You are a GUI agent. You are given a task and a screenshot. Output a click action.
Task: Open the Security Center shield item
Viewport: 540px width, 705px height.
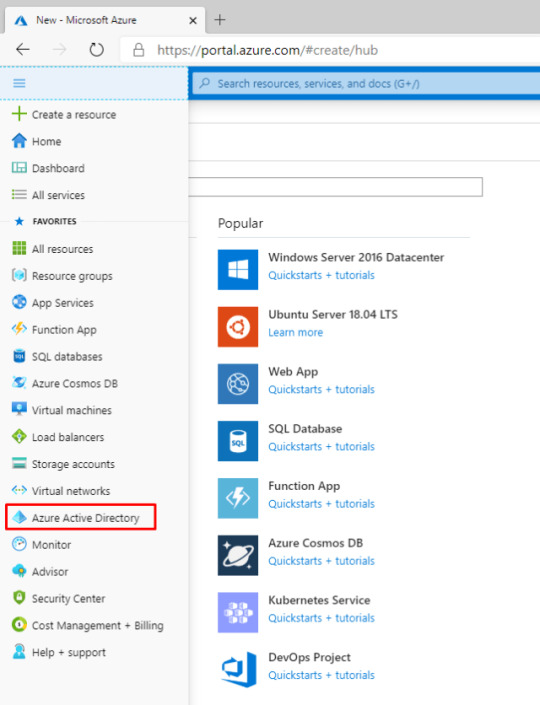click(58, 598)
